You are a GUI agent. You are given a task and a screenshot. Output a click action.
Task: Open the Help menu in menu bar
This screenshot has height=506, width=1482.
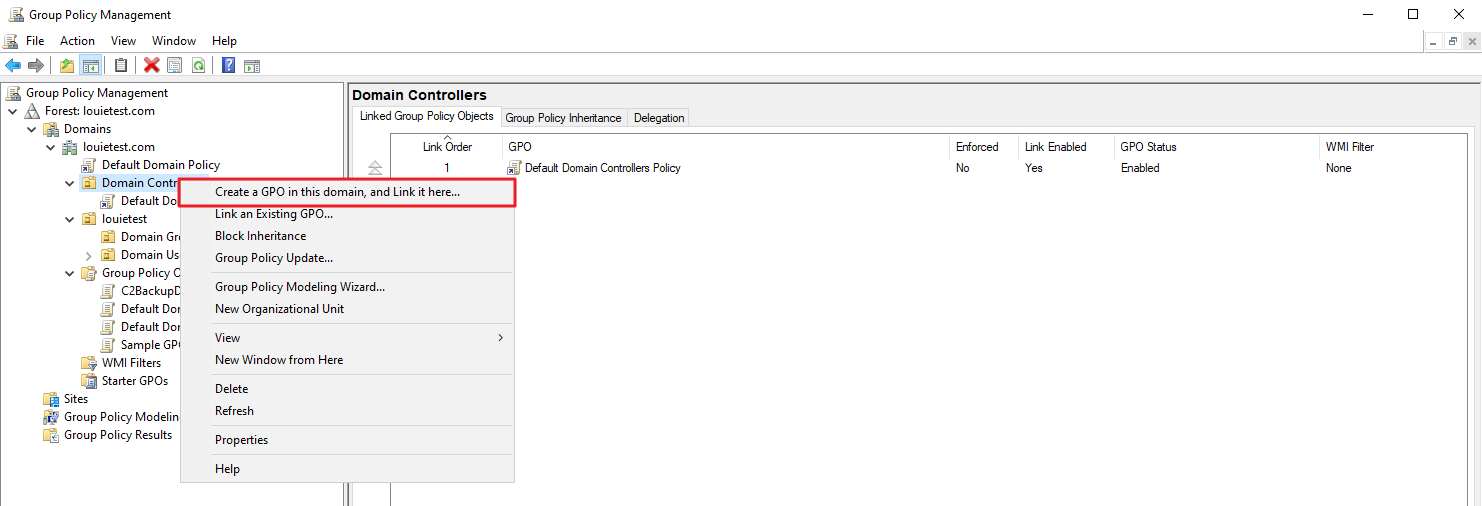tap(225, 41)
